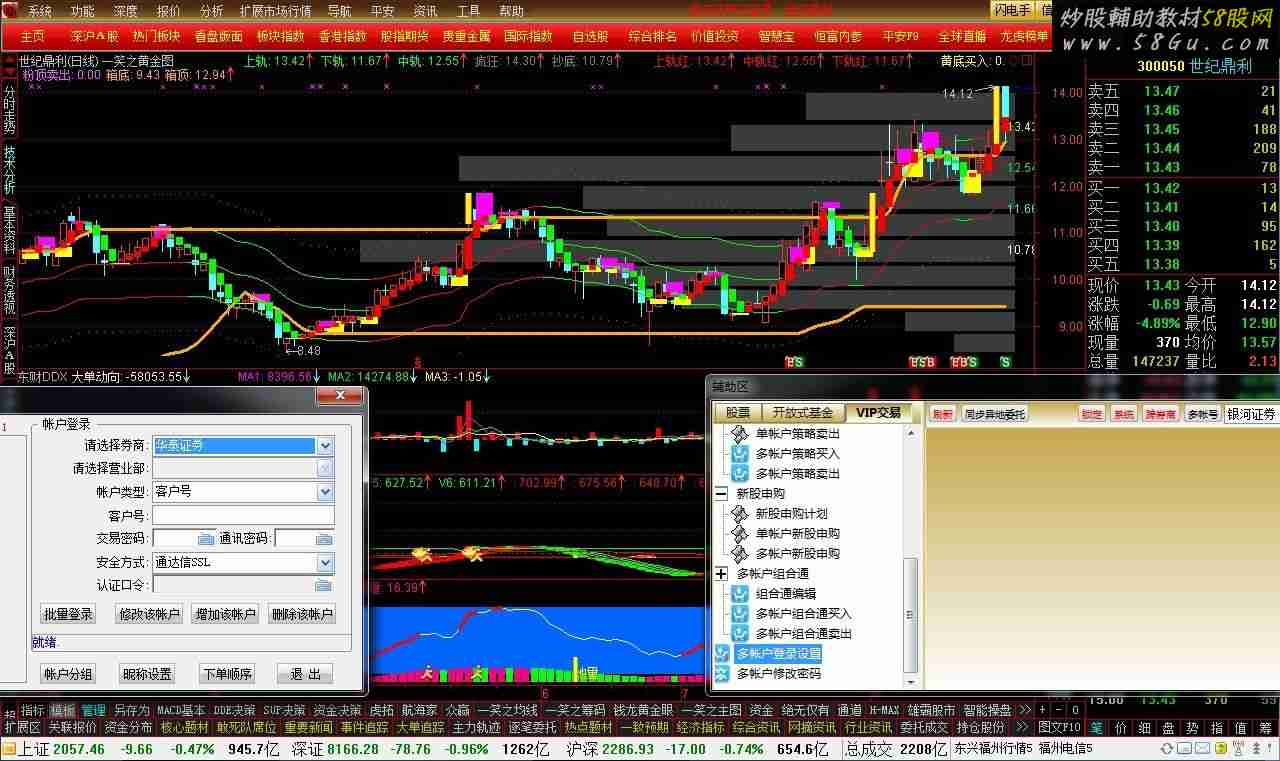
Task: Click the 多帐号 button
Action: pyautogui.click(x=1202, y=414)
